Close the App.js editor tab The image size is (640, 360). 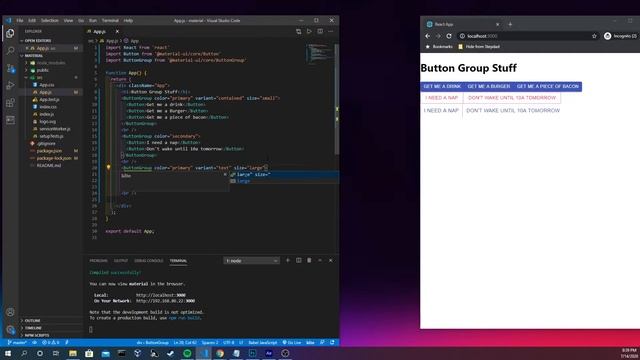coord(117,31)
